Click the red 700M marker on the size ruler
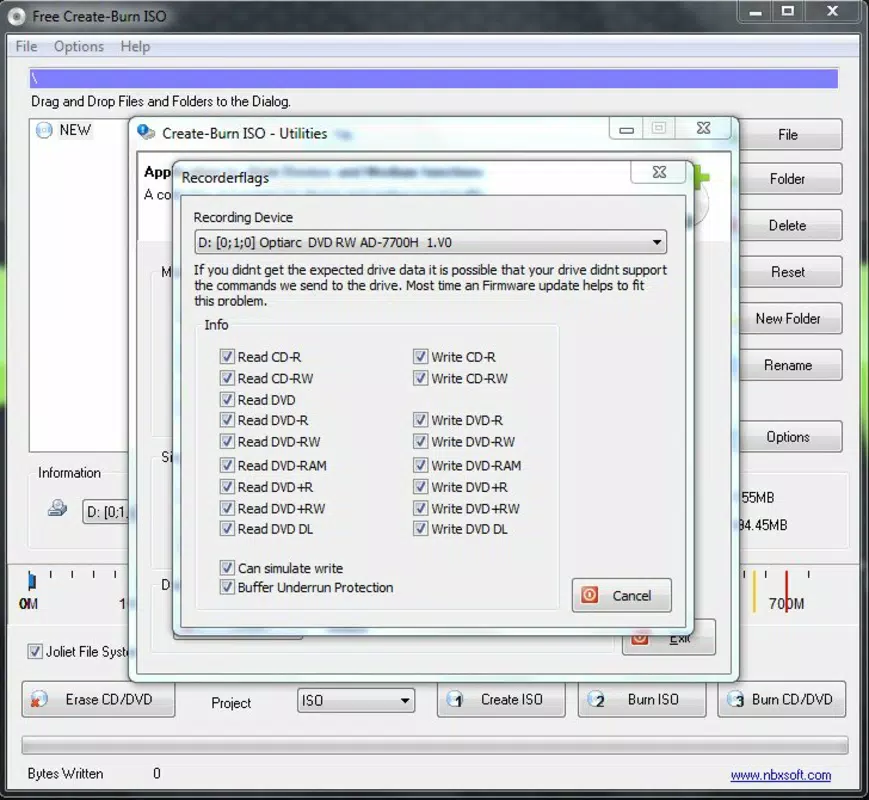The width and height of the screenshot is (869, 800). 786,590
